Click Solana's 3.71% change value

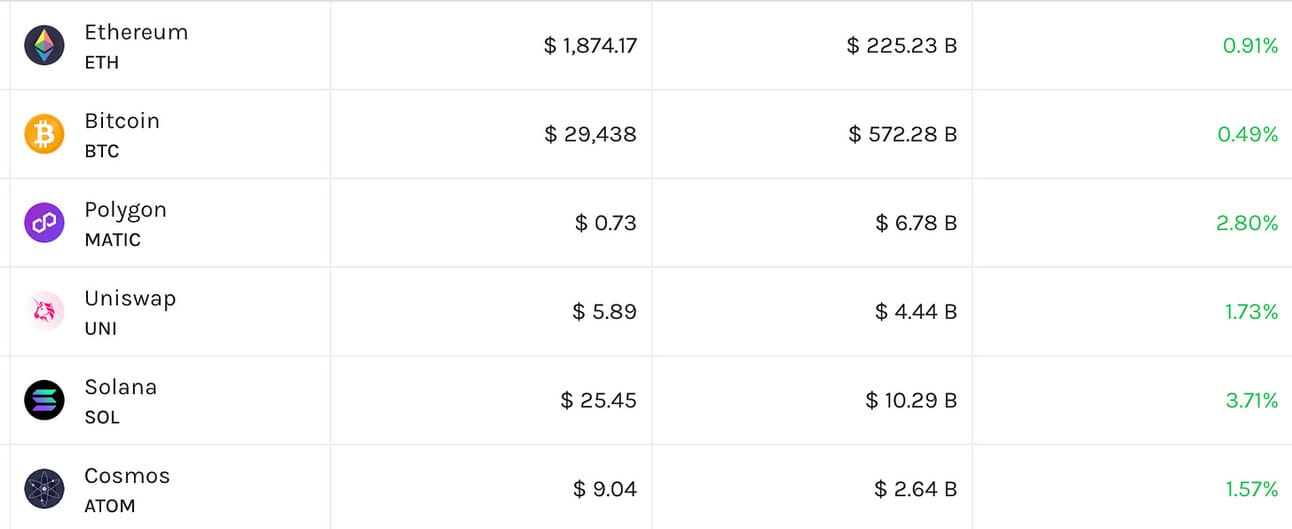point(1252,401)
